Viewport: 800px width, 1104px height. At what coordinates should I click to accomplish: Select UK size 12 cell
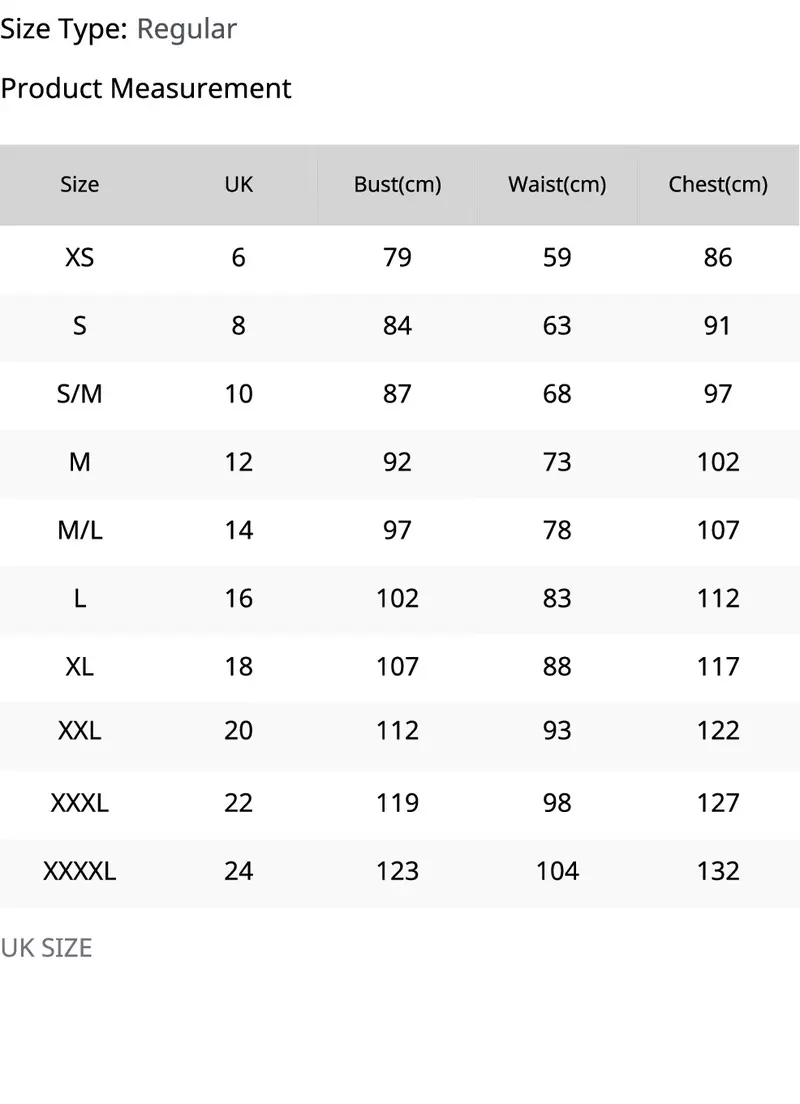pyautogui.click(x=239, y=462)
